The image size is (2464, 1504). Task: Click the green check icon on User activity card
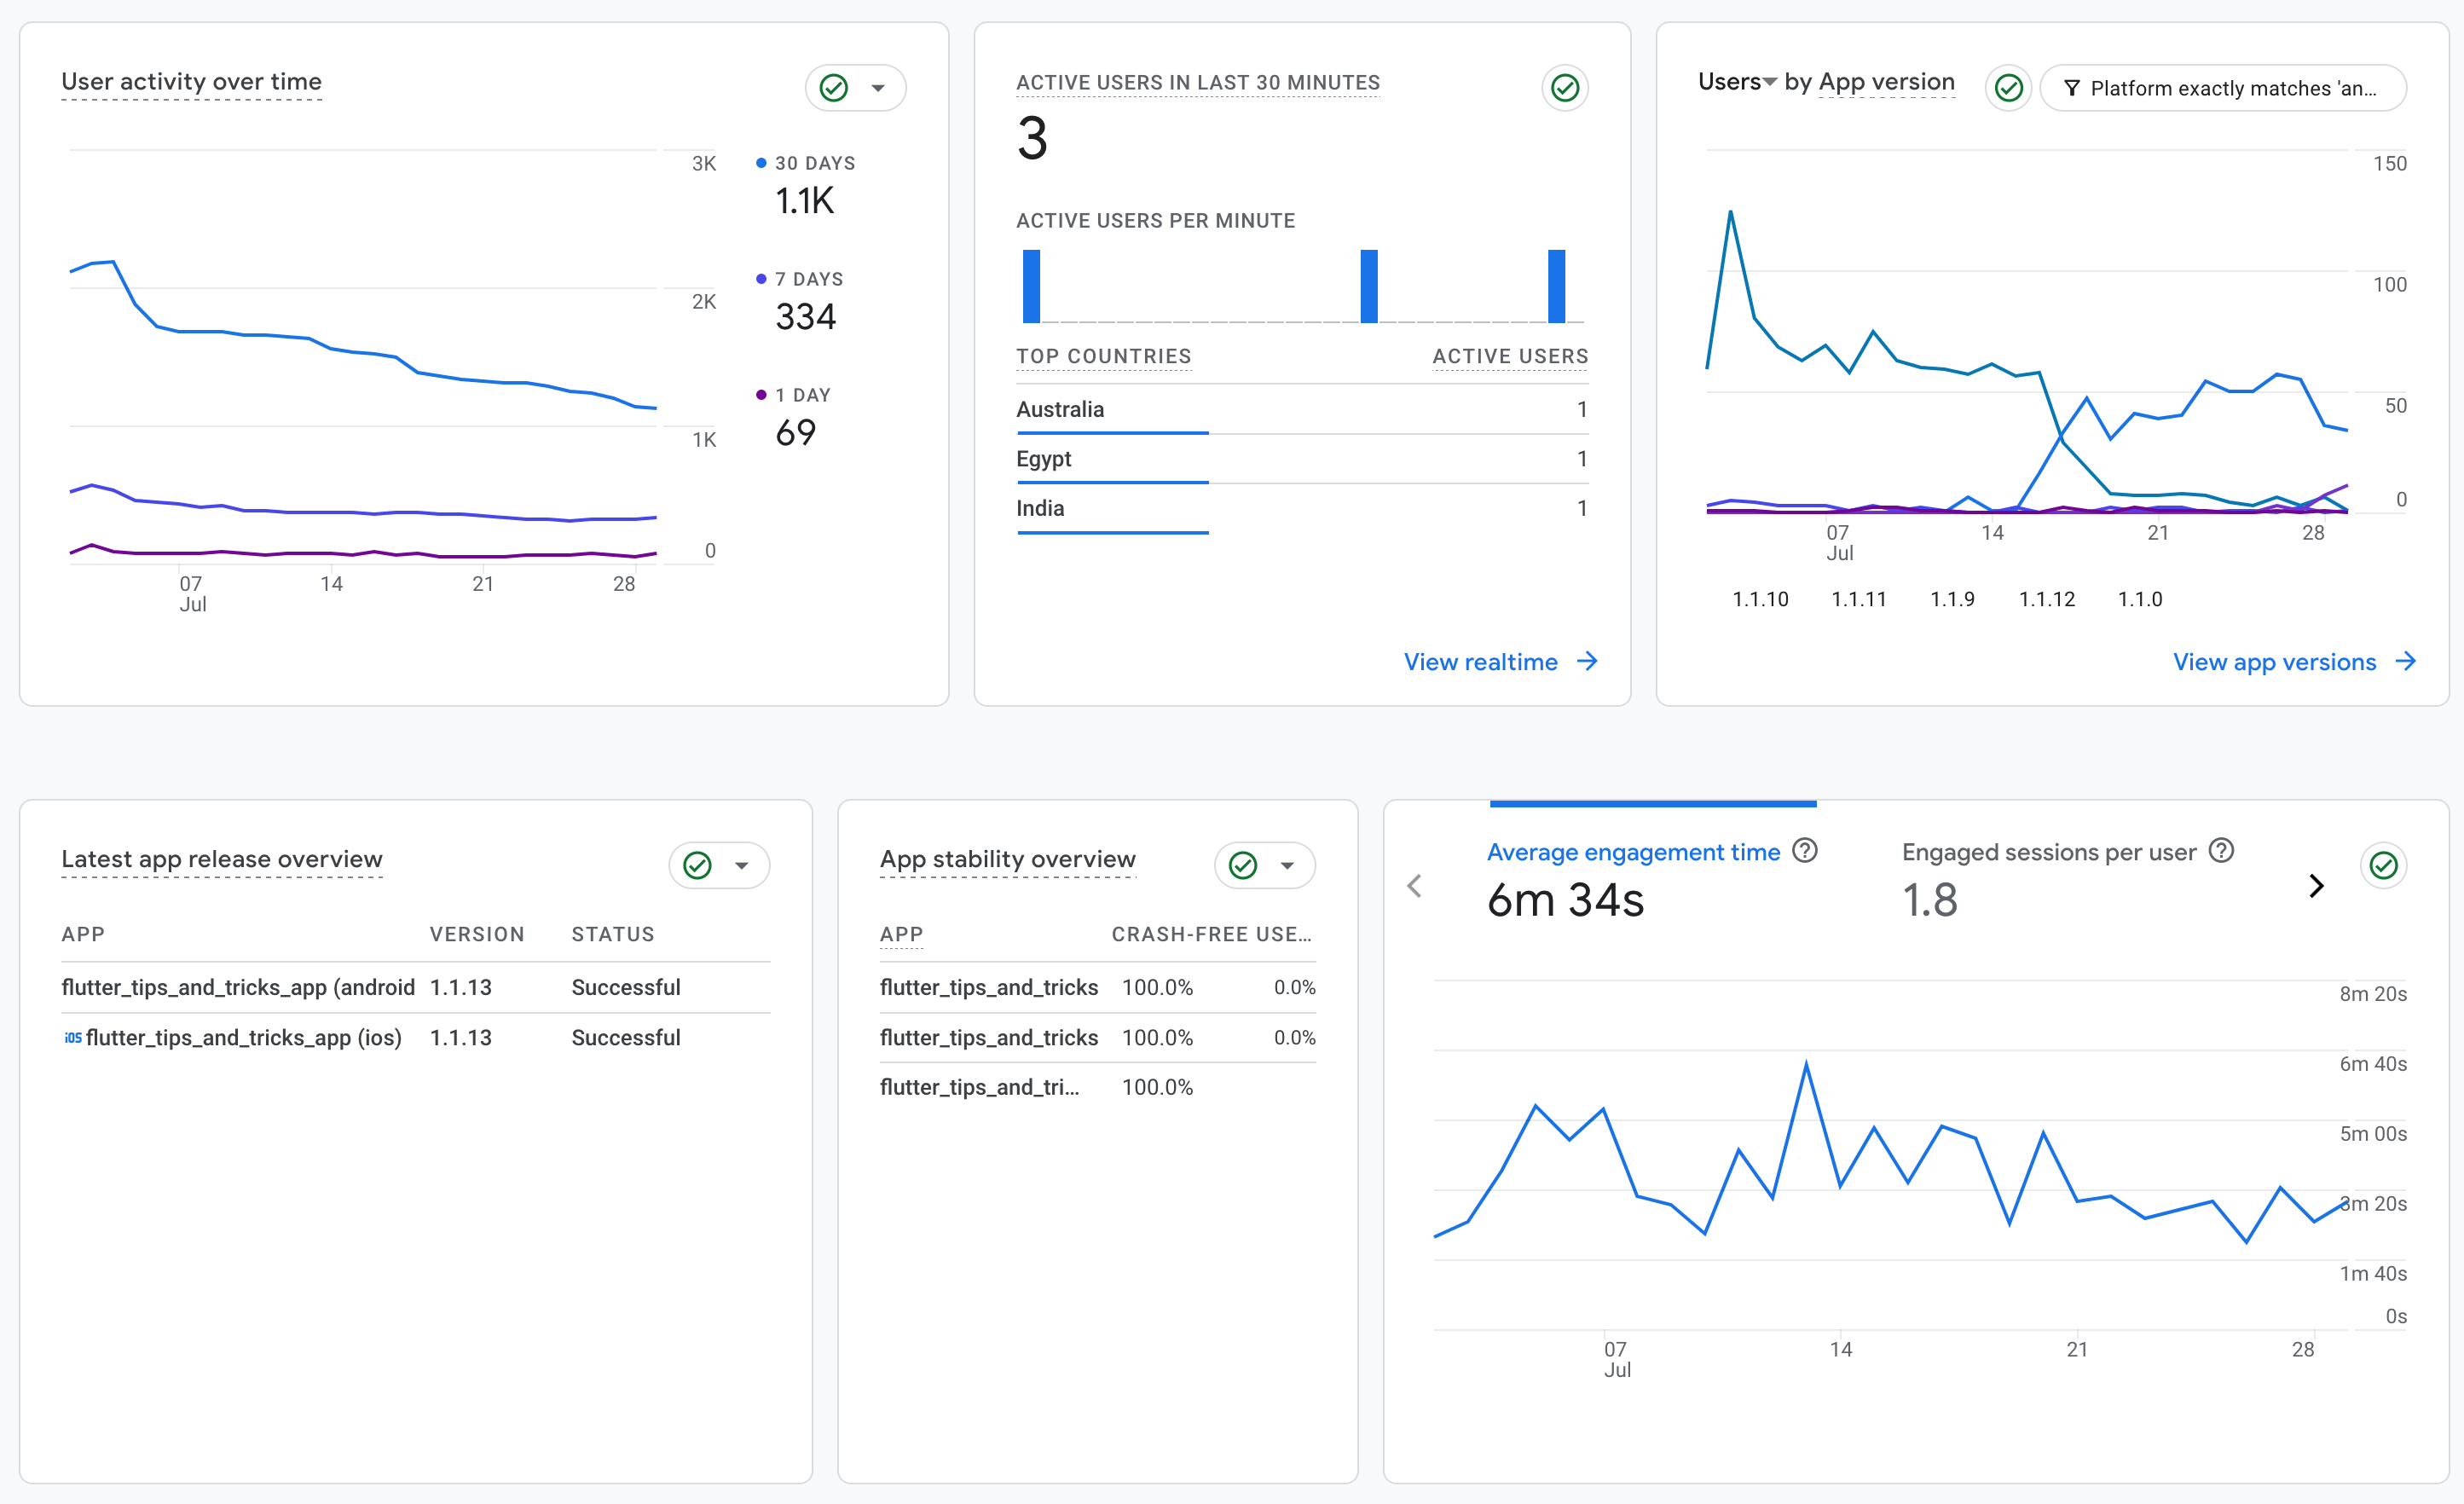834,88
